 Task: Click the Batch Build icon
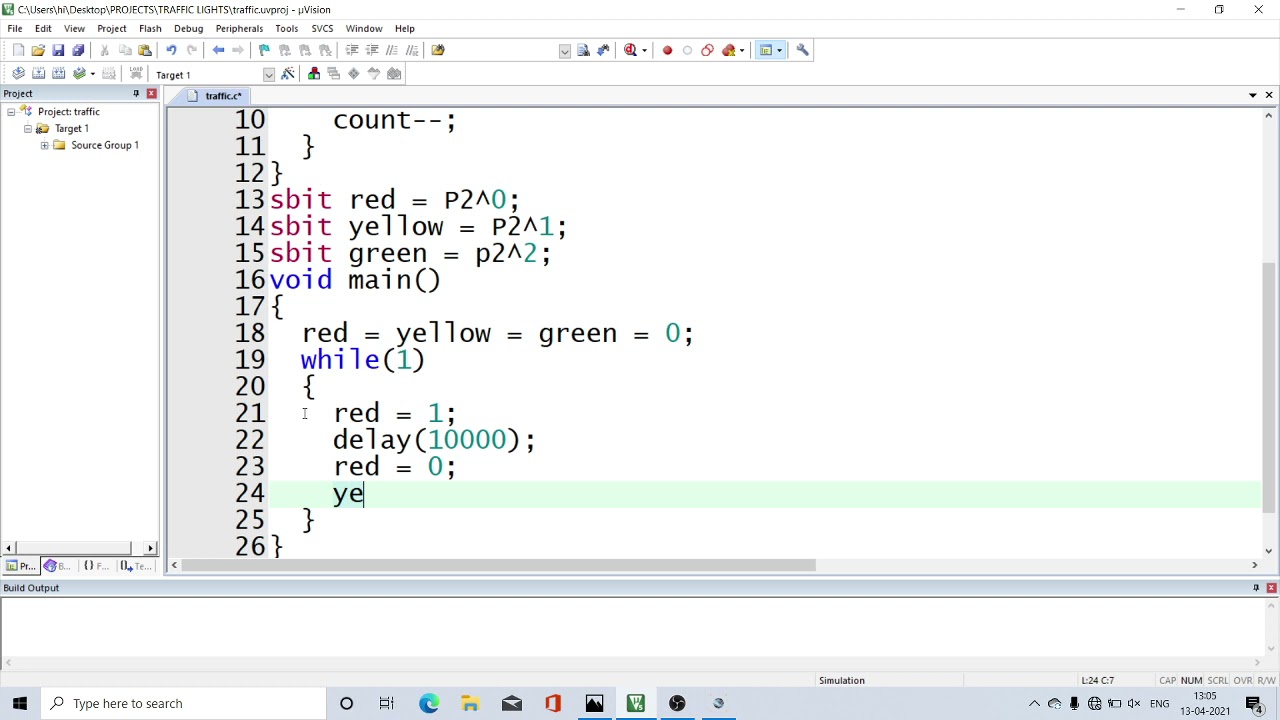click(x=79, y=74)
